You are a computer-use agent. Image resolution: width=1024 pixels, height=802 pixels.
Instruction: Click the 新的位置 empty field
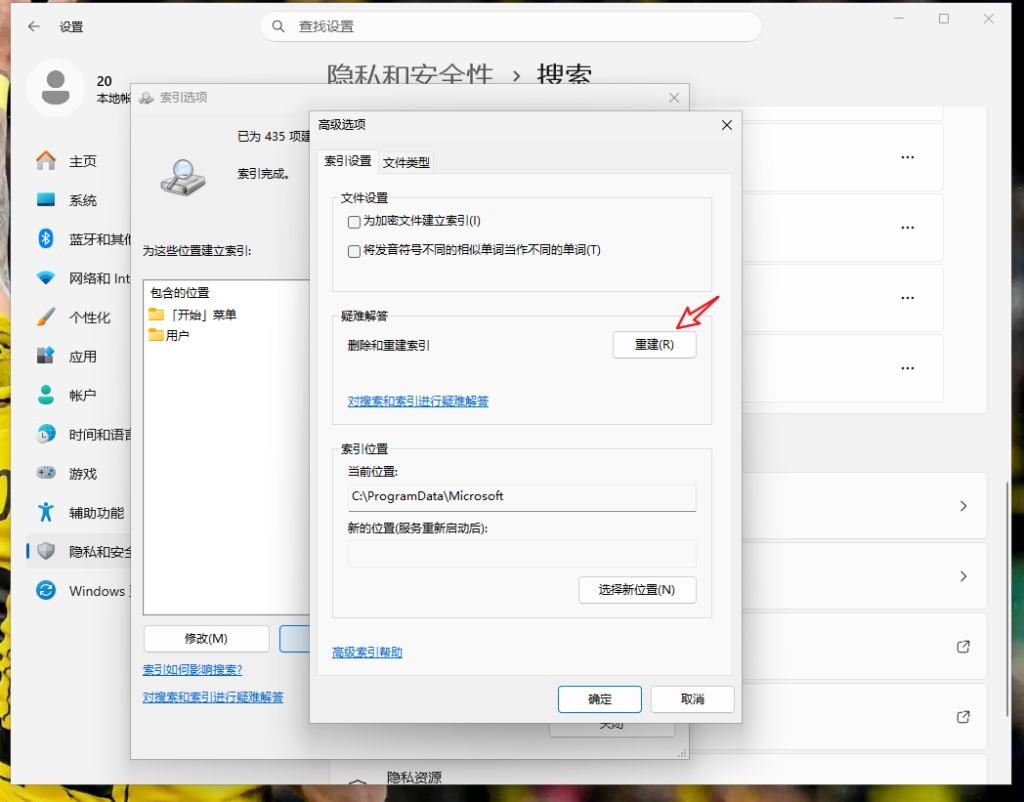tap(522, 554)
